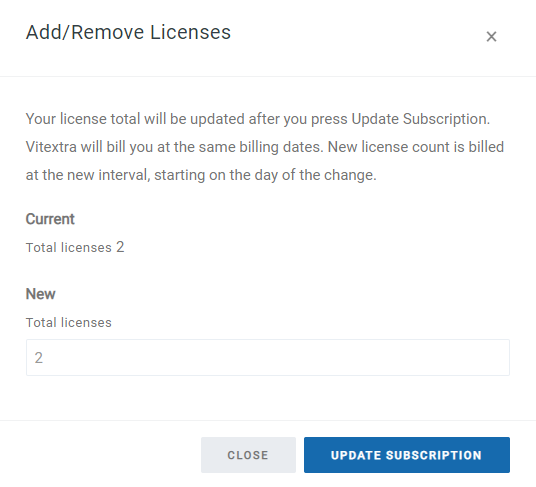536x487 pixels.
Task: Click the New section heading
Action: (x=40, y=294)
